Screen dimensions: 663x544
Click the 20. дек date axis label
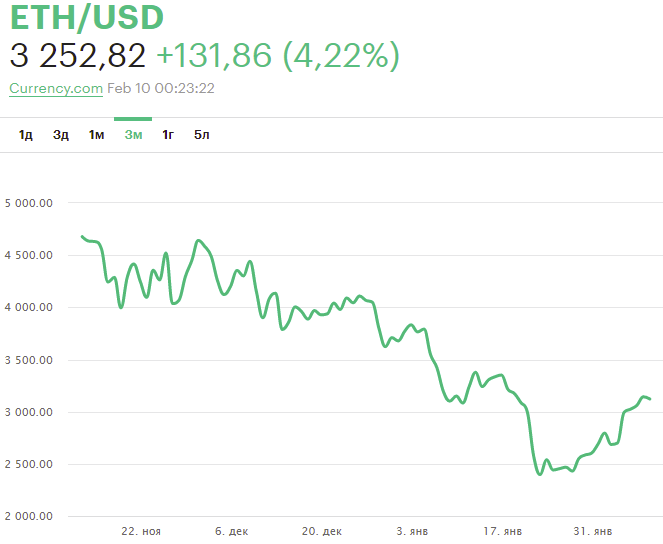pos(322,531)
